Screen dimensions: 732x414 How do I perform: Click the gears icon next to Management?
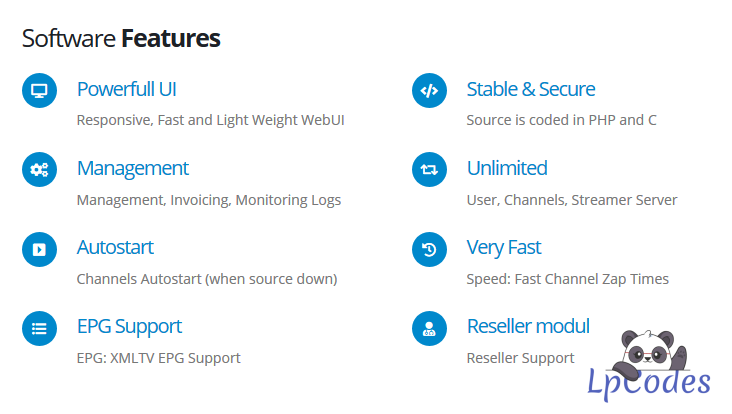(39, 170)
